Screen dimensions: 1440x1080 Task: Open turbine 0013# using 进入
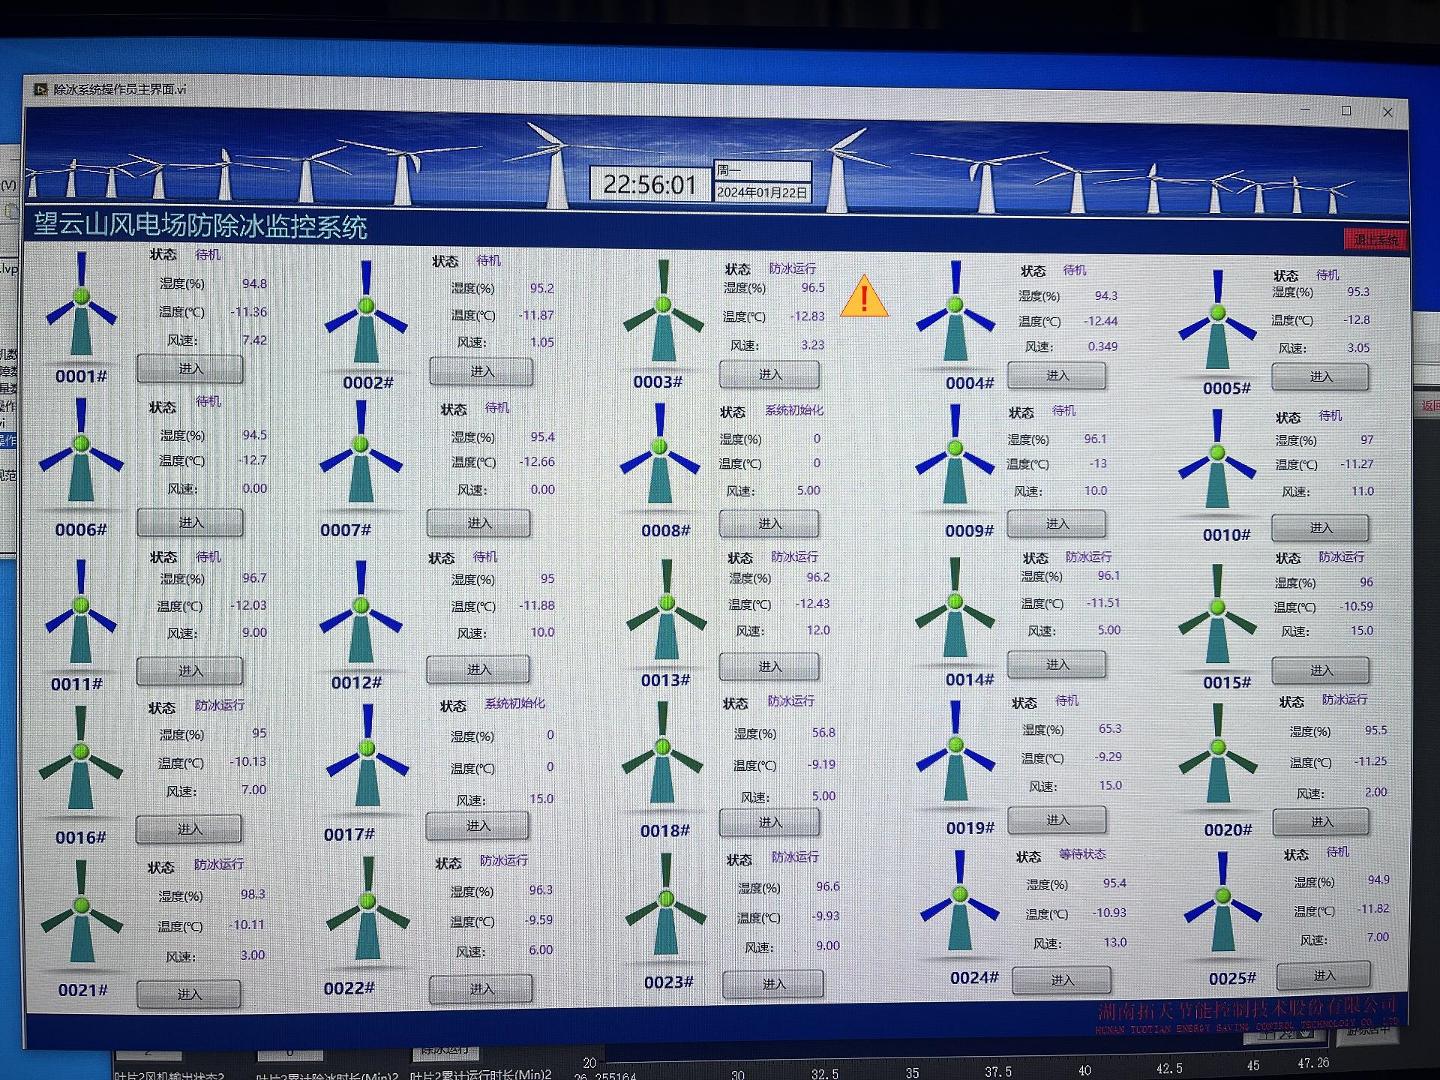[769, 667]
